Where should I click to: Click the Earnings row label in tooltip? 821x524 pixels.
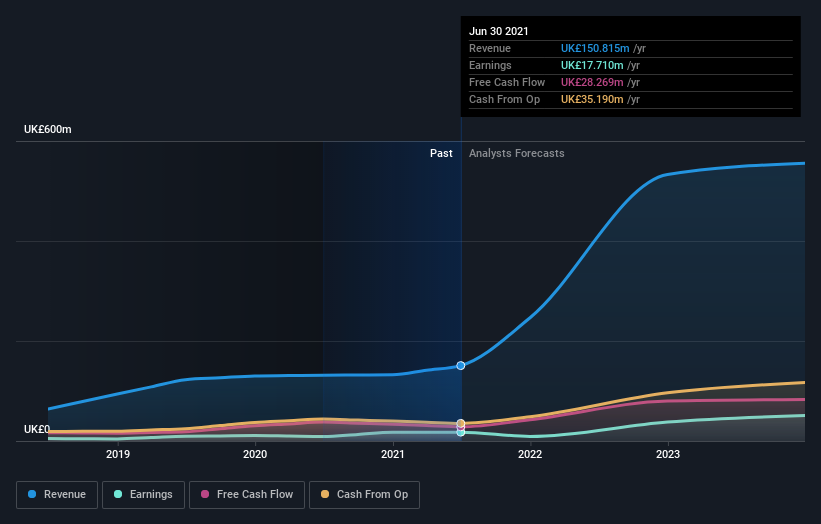490,65
